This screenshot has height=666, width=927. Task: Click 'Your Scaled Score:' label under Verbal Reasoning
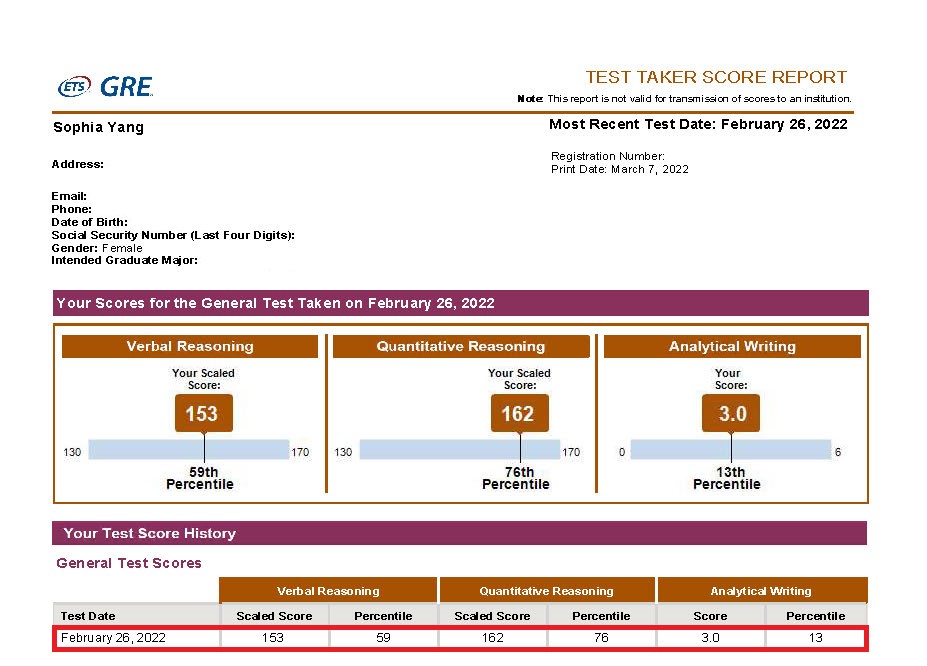pyautogui.click(x=203, y=379)
